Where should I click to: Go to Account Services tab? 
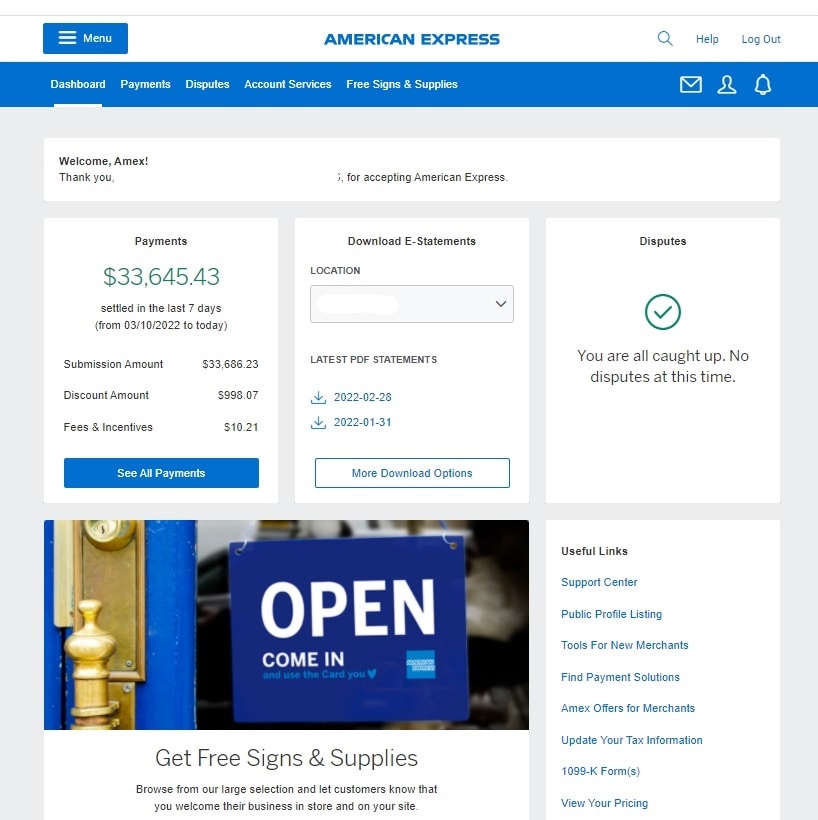click(287, 84)
